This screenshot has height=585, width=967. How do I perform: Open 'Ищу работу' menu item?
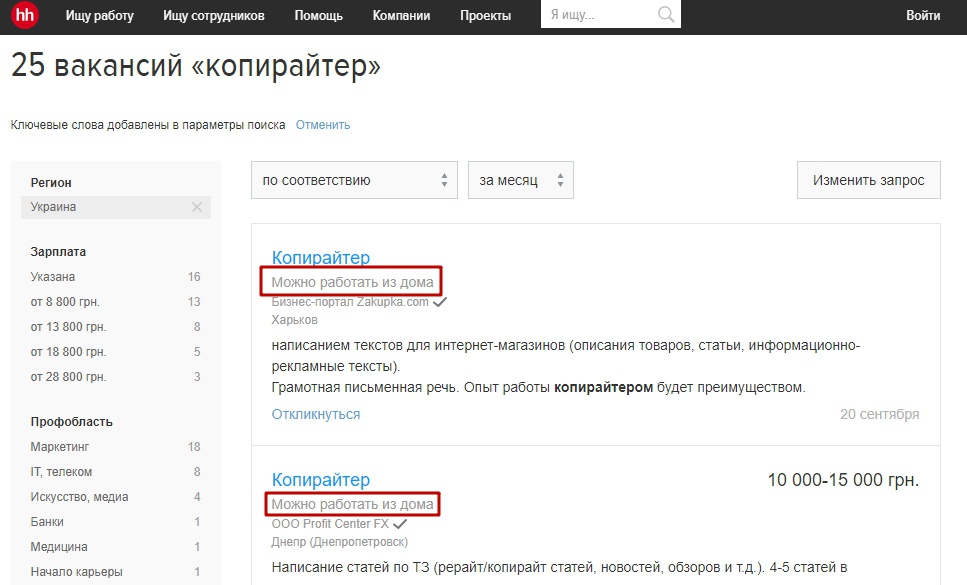click(x=99, y=16)
